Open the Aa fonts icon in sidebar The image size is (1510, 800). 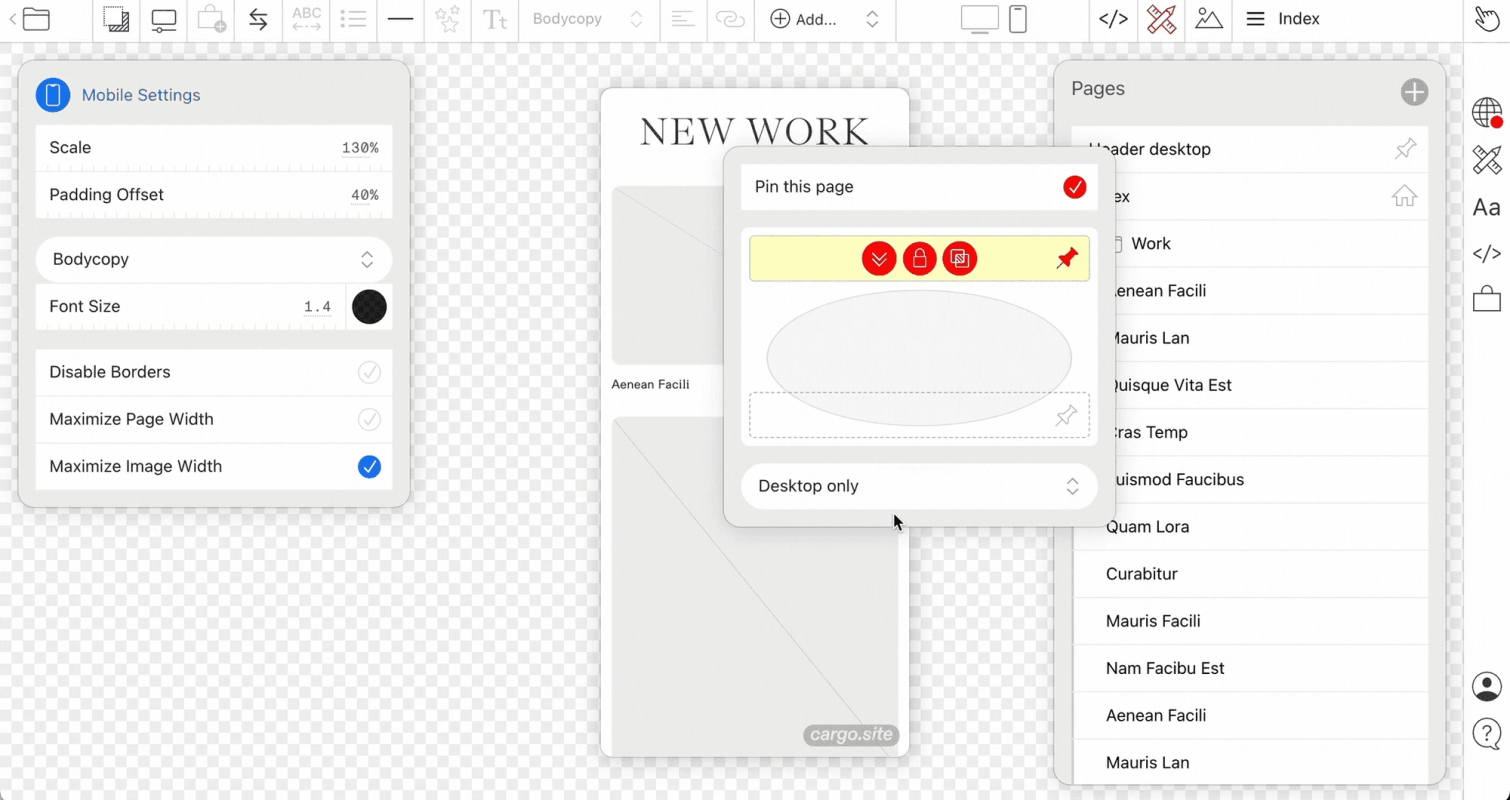[x=1487, y=207]
